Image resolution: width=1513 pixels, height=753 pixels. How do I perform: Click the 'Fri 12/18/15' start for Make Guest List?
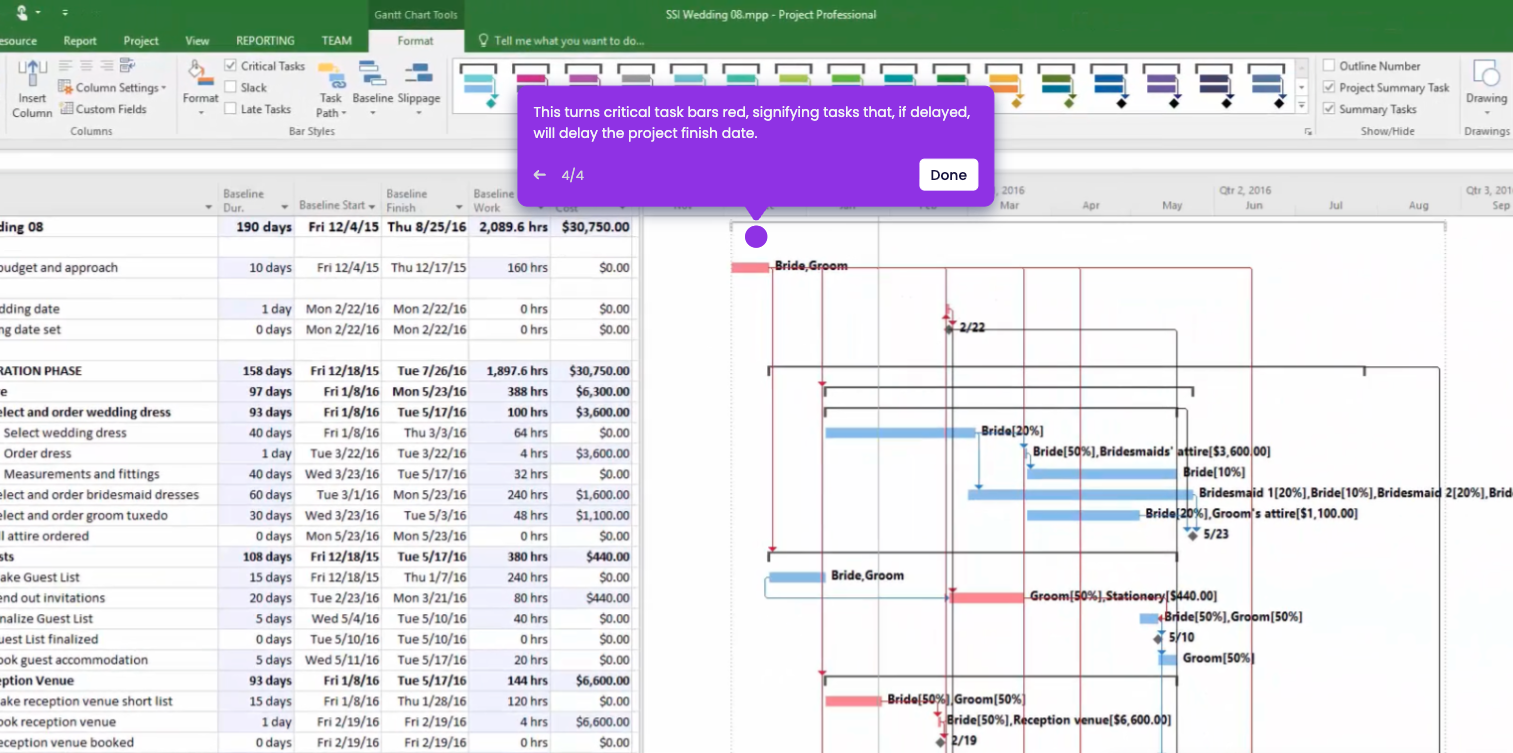338,577
